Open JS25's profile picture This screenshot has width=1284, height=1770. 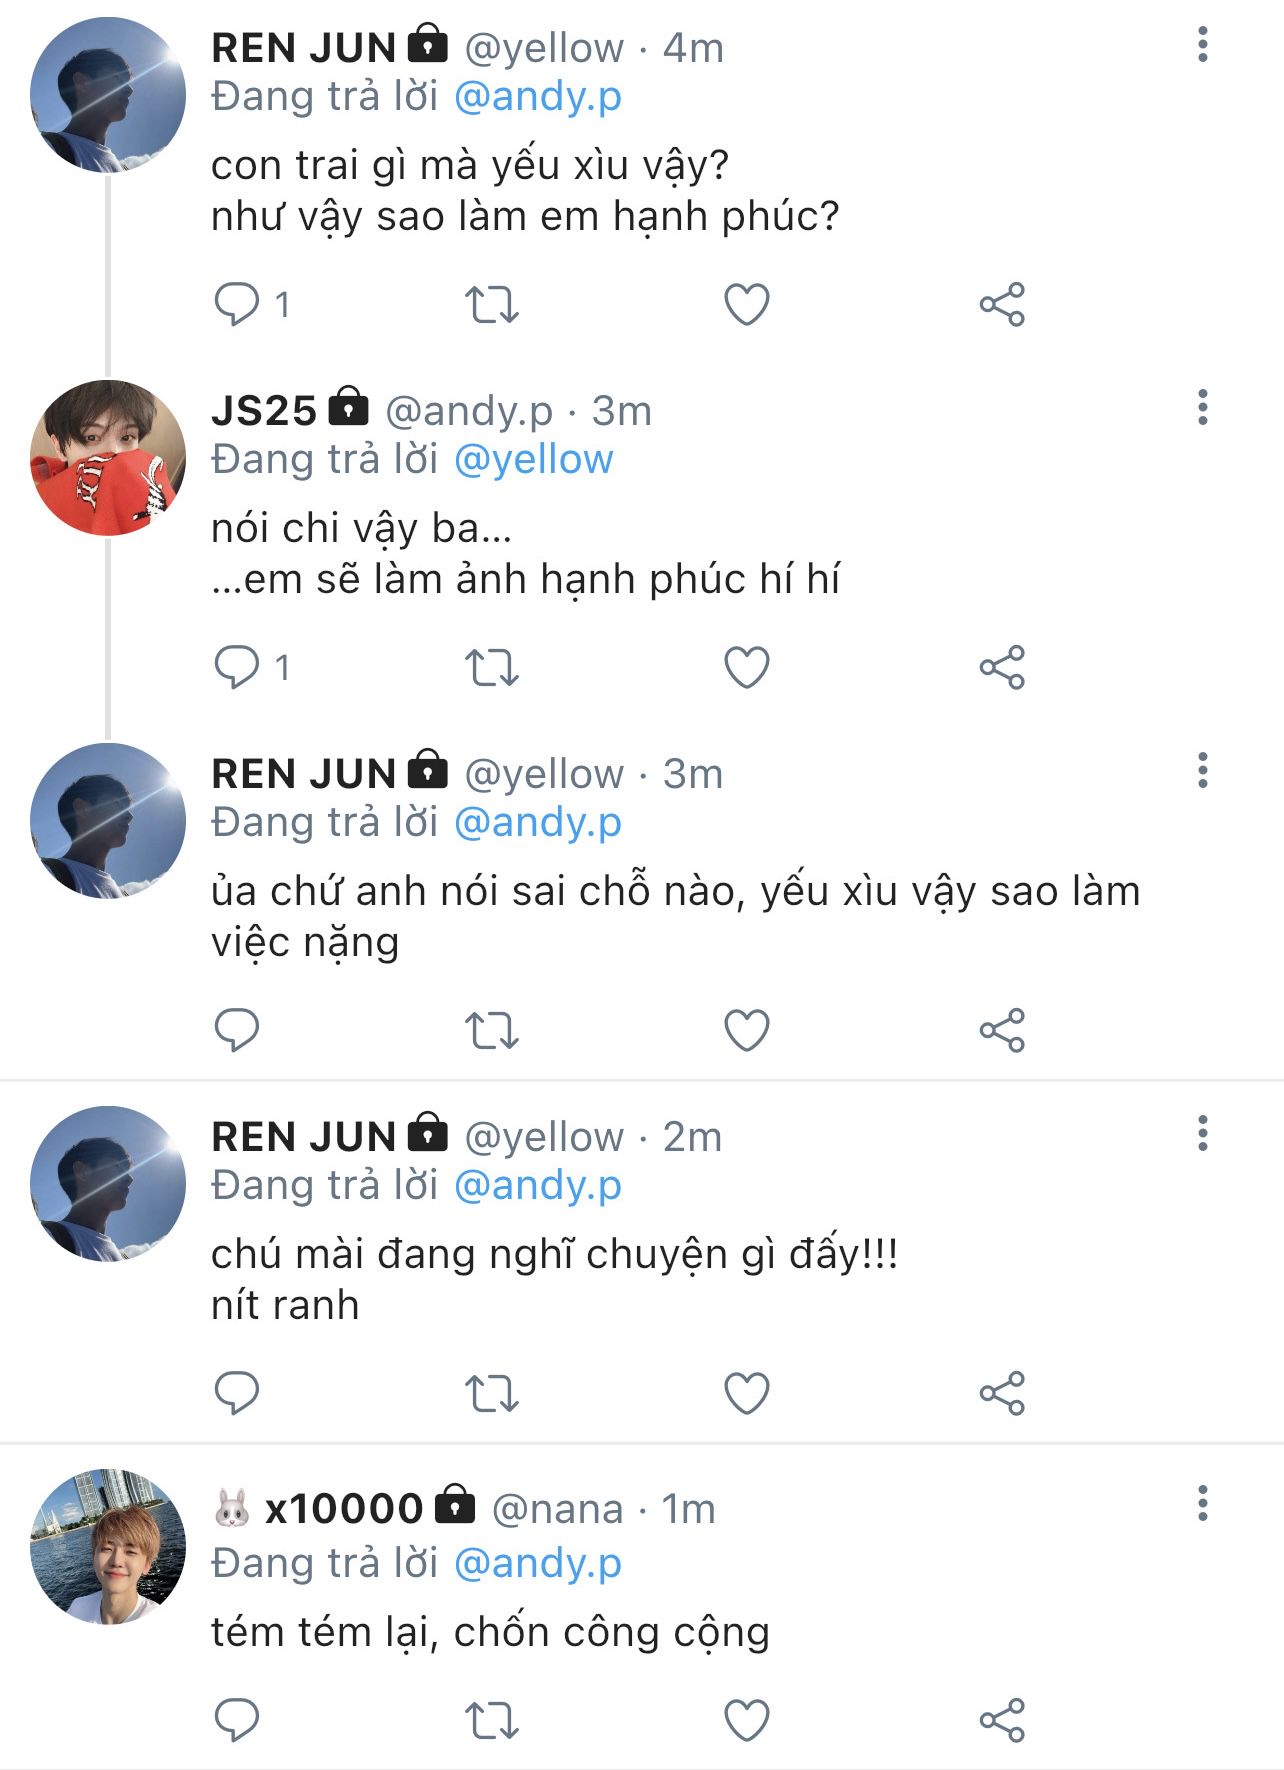(x=108, y=458)
